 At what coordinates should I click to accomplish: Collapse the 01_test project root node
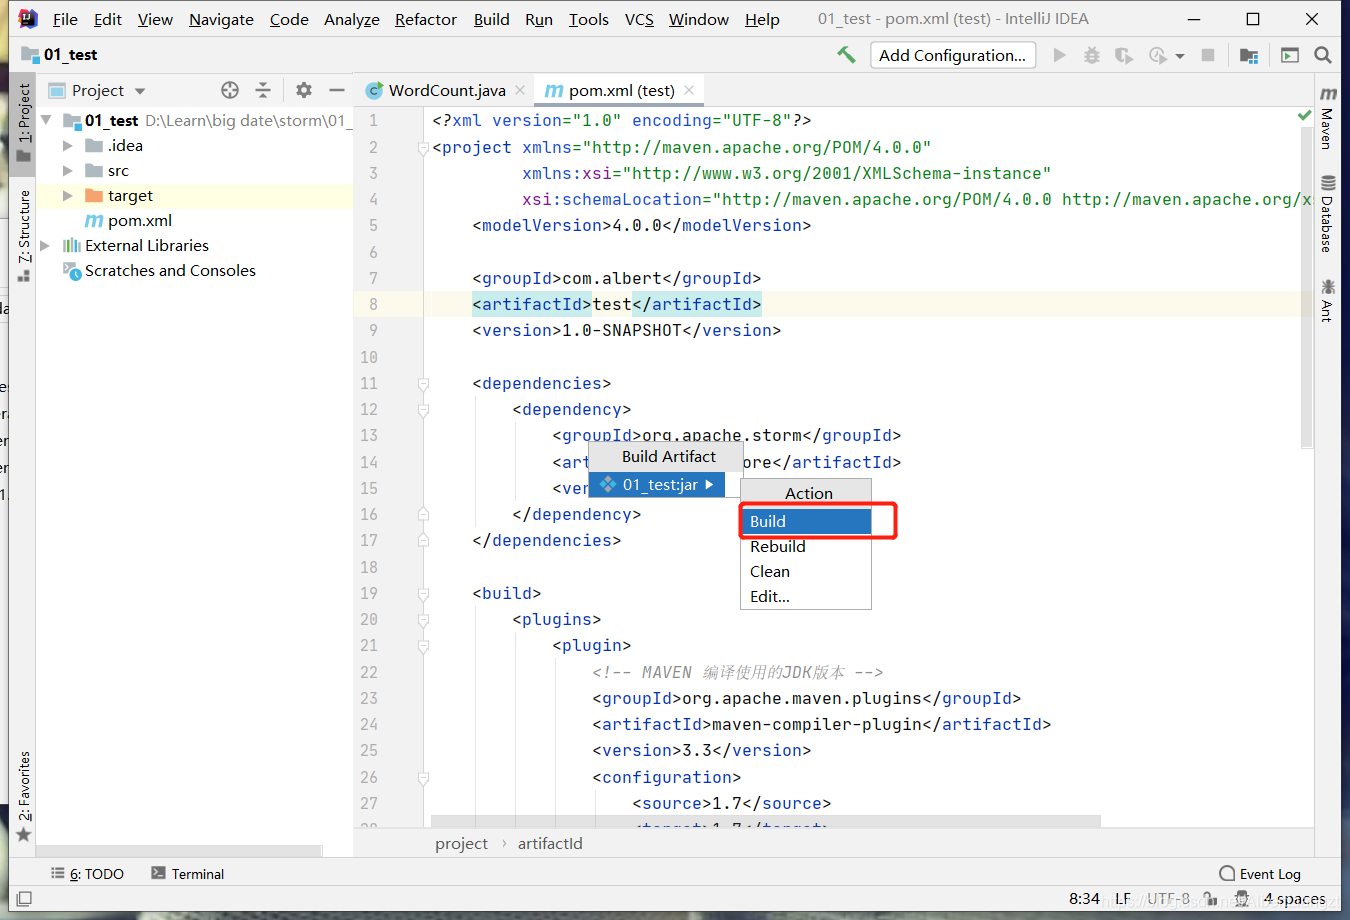46,120
